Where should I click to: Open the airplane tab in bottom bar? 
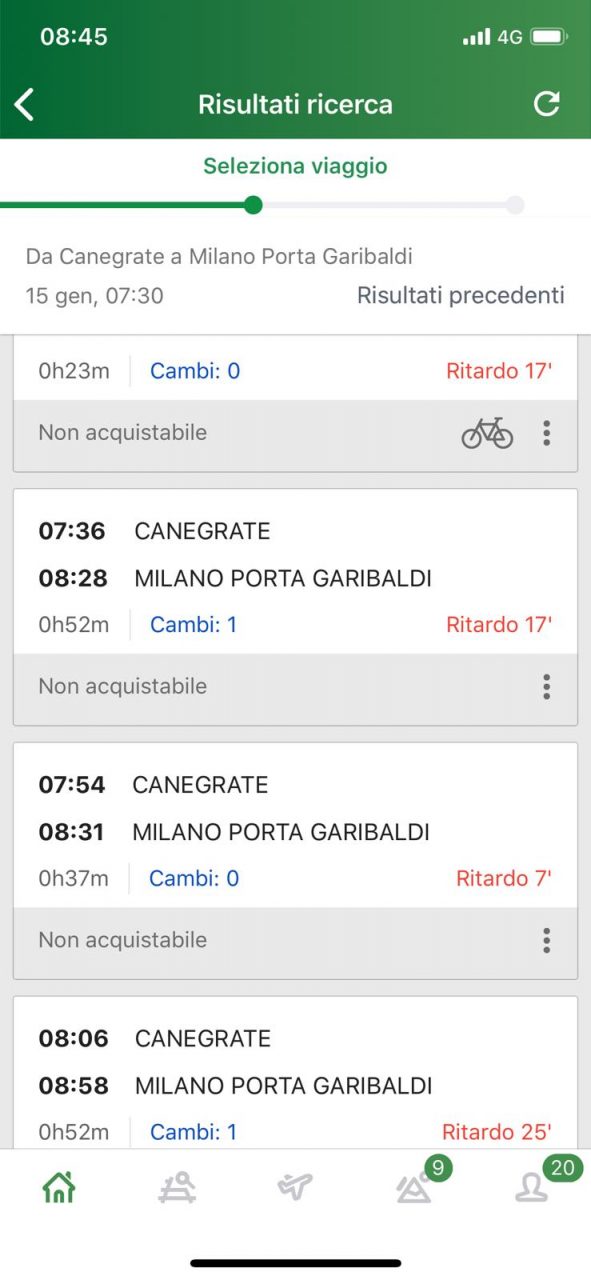(x=295, y=1187)
